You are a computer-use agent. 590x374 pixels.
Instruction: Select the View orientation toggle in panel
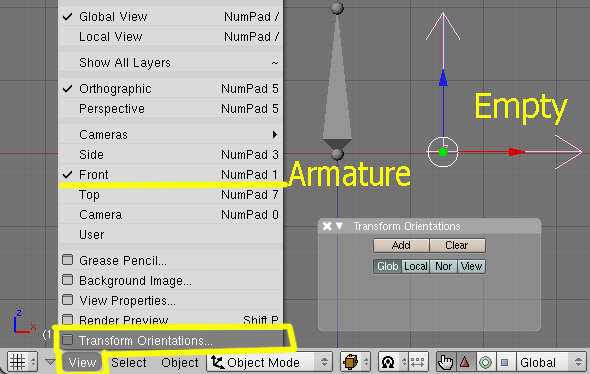(471, 266)
